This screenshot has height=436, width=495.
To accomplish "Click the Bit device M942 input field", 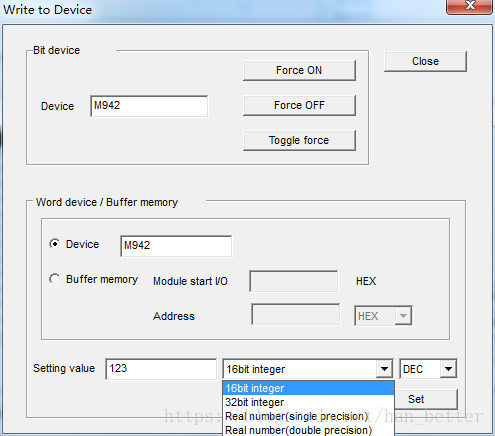I will point(149,106).
